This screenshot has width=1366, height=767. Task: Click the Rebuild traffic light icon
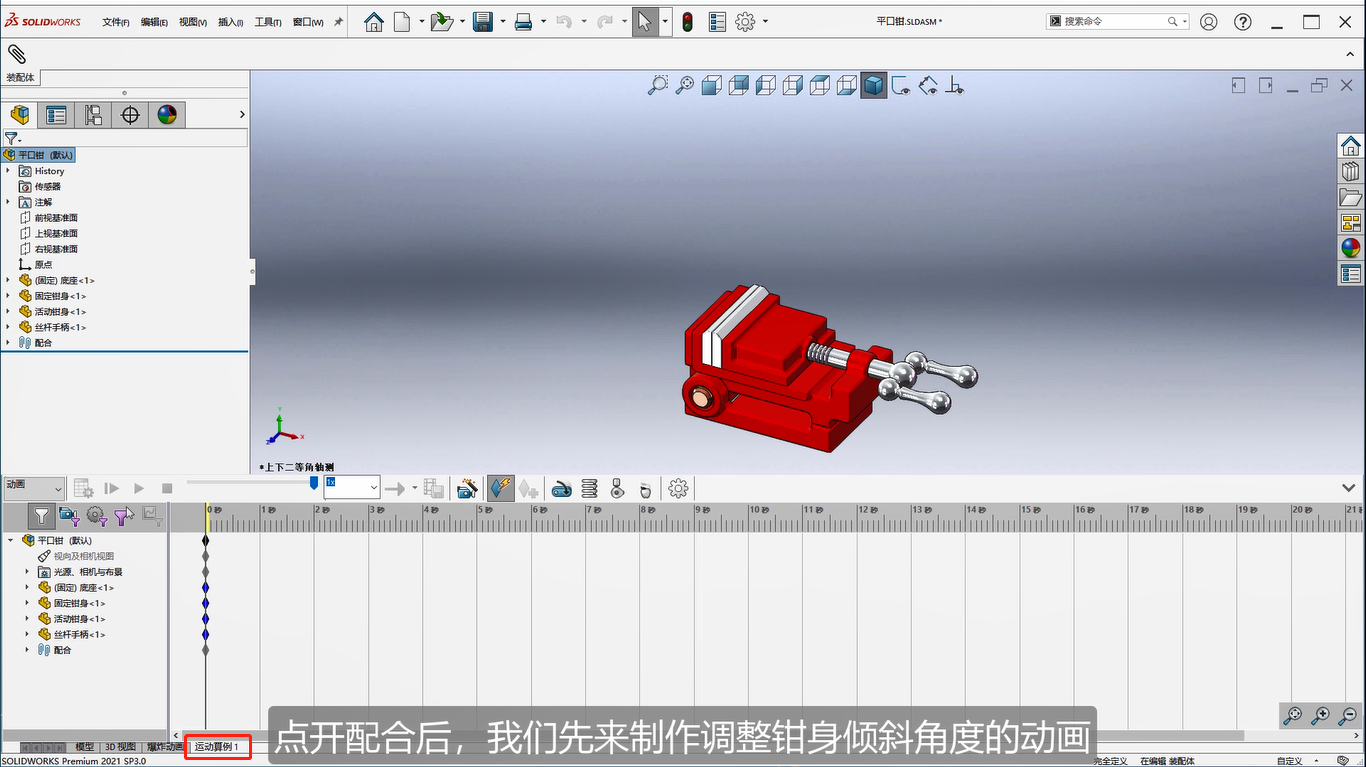point(687,21)
